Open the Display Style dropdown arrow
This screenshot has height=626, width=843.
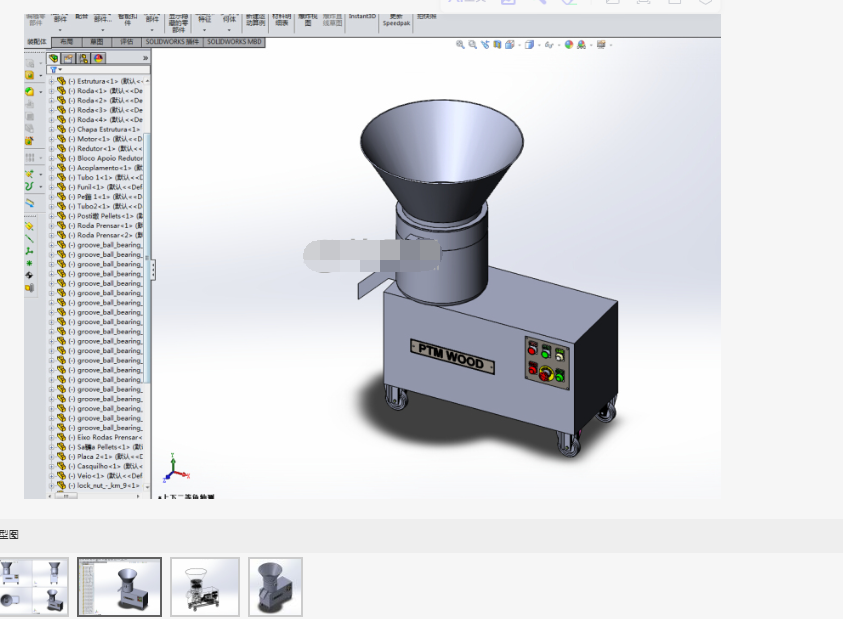tap(539, 45)
